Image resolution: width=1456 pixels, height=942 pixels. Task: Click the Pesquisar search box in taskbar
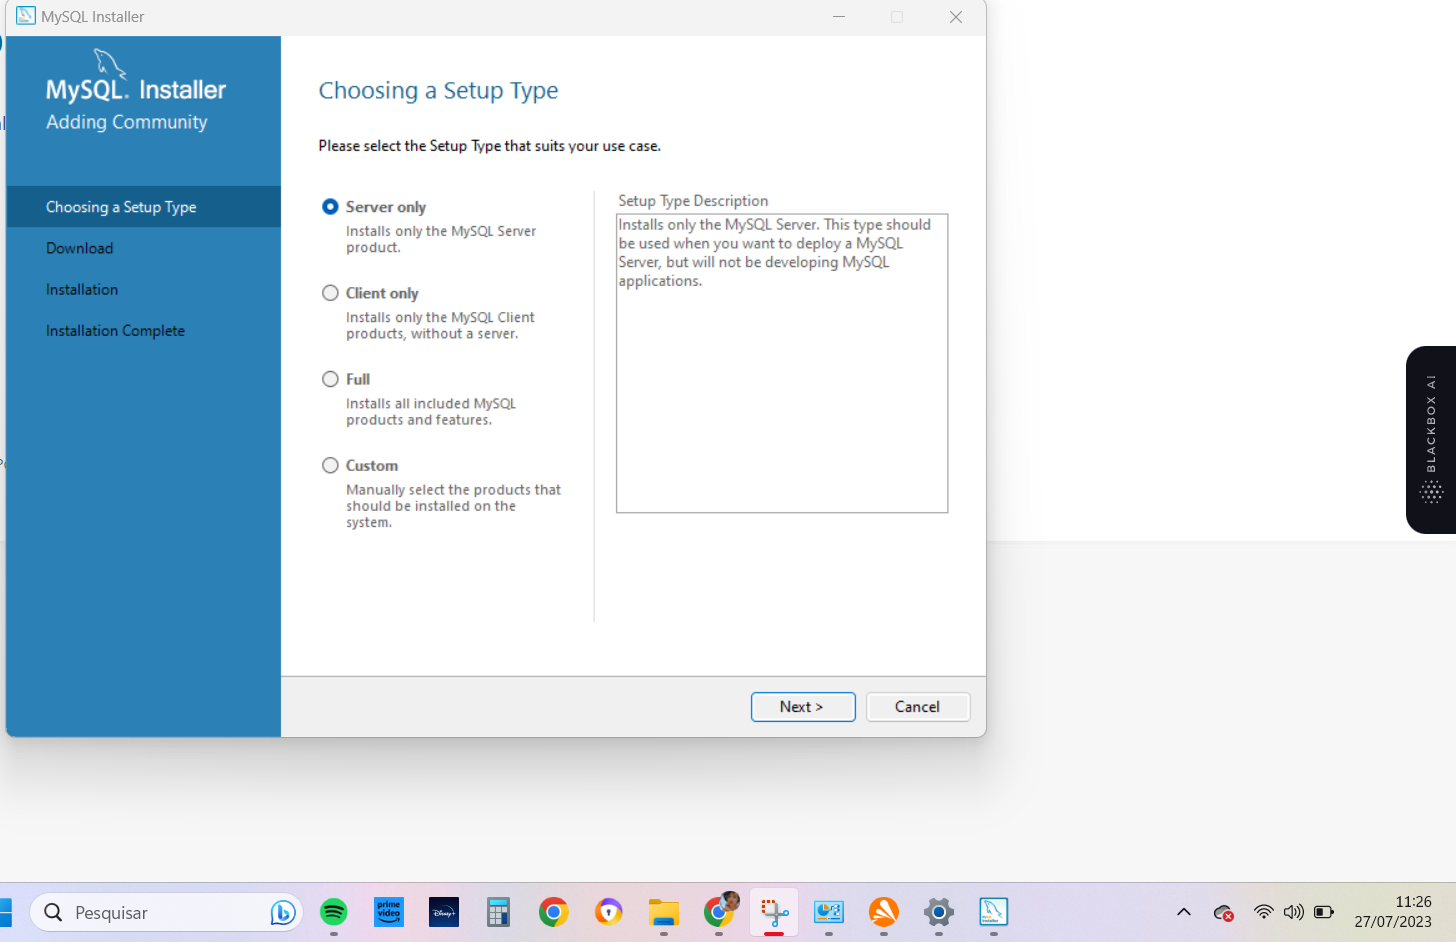[x=166, y=912]
